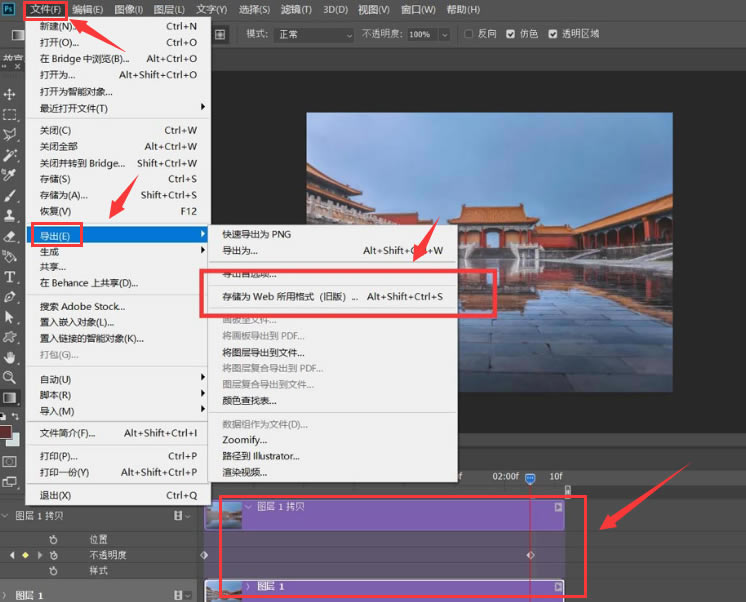Select the Brush tool
The image size is (746, 602).
click(x=10, y=195)
